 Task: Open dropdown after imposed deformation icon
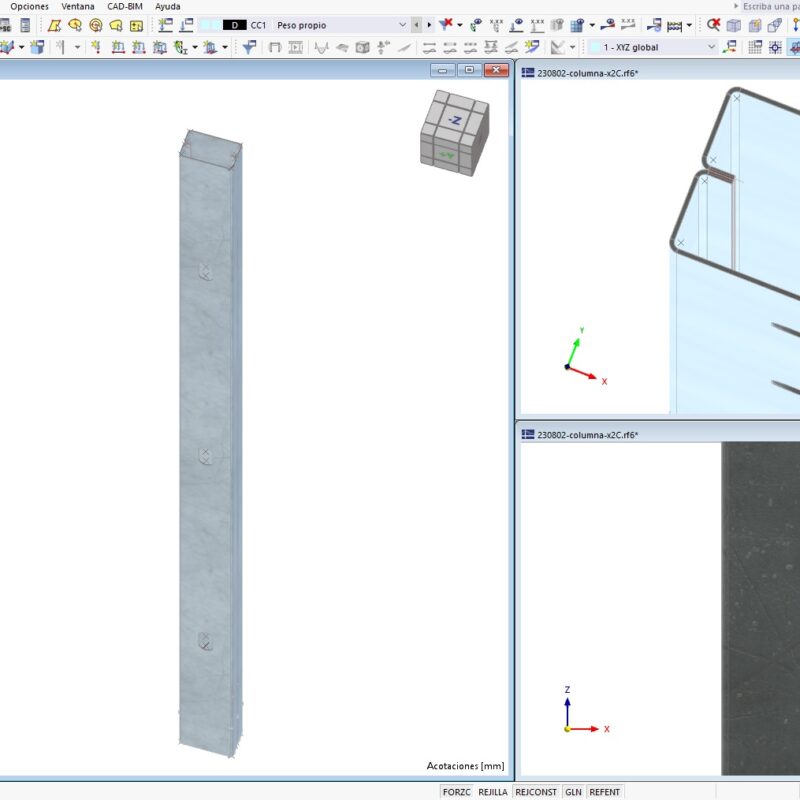[195, 47]
